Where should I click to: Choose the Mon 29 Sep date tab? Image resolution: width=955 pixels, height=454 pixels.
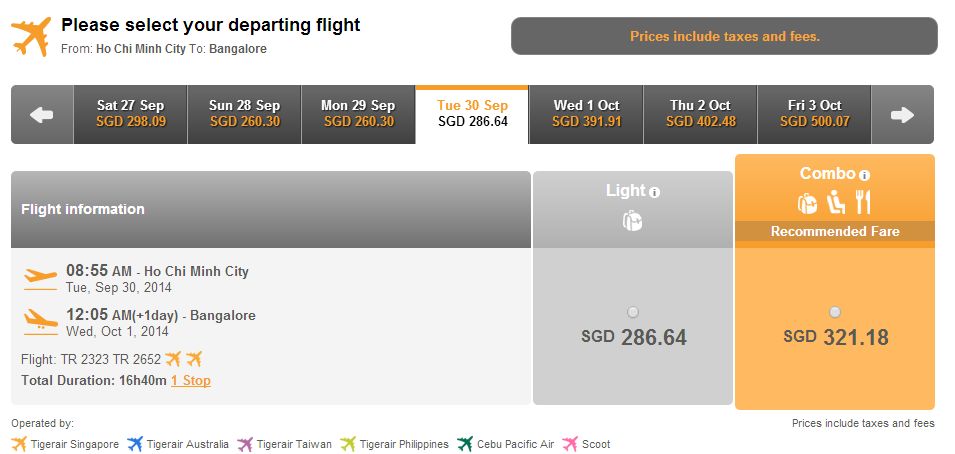point(358,115)
